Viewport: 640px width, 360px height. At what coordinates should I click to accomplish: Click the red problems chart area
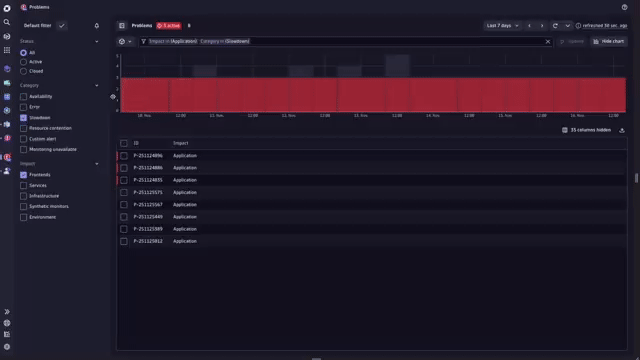[x=373, y=95]
